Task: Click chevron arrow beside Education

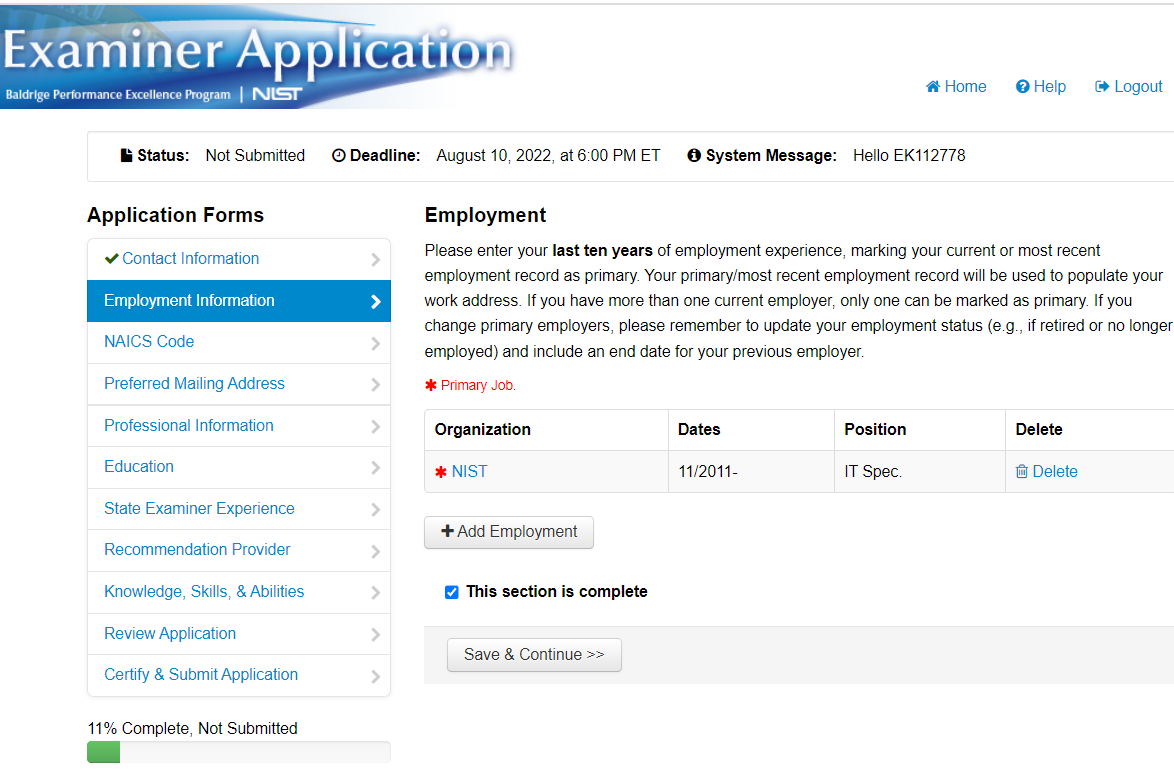Action: (375, 468)
